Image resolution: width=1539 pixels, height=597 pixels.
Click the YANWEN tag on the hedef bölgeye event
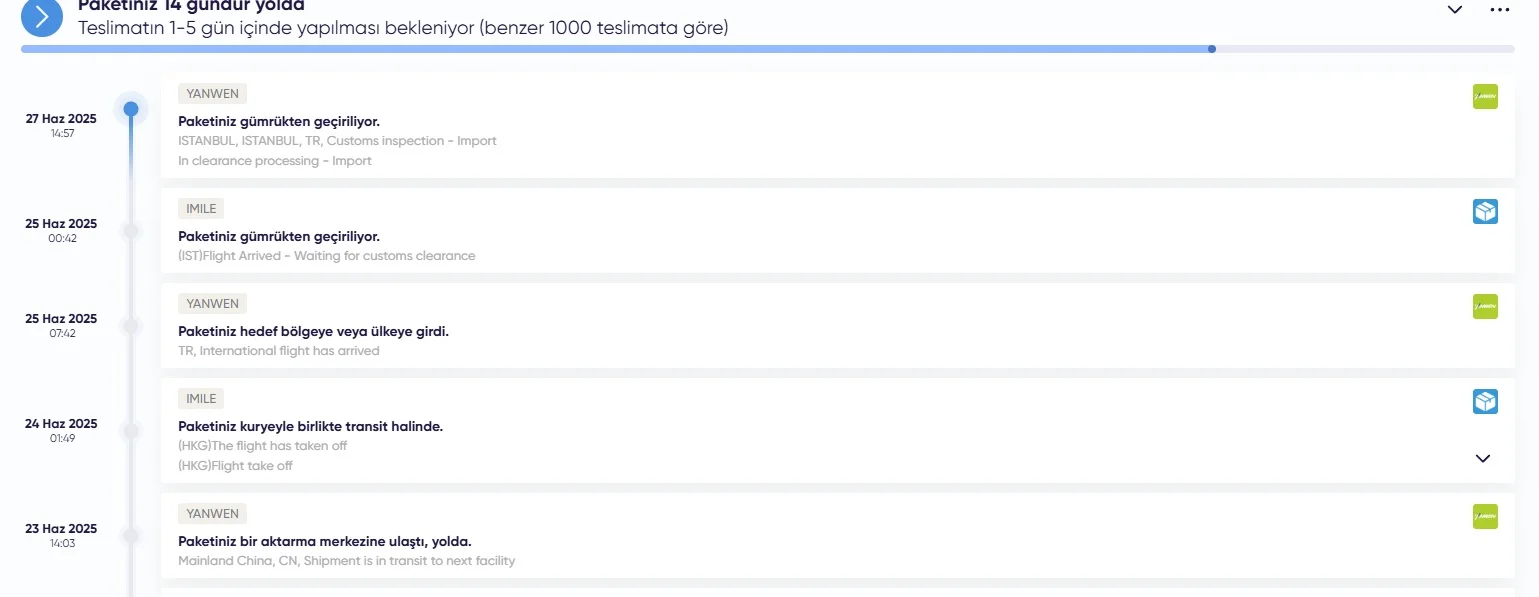pyautogui.click(x=212, y=304)
